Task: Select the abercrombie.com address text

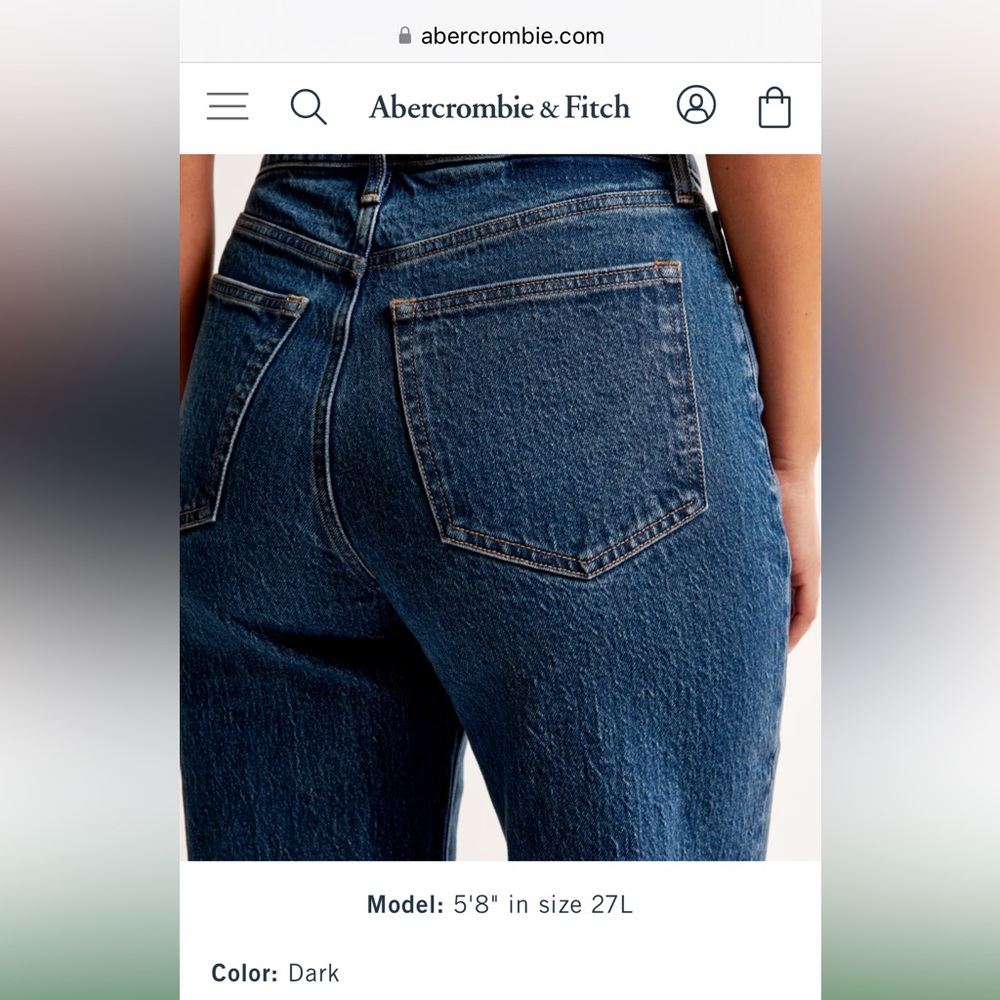Action: (512, 36)
